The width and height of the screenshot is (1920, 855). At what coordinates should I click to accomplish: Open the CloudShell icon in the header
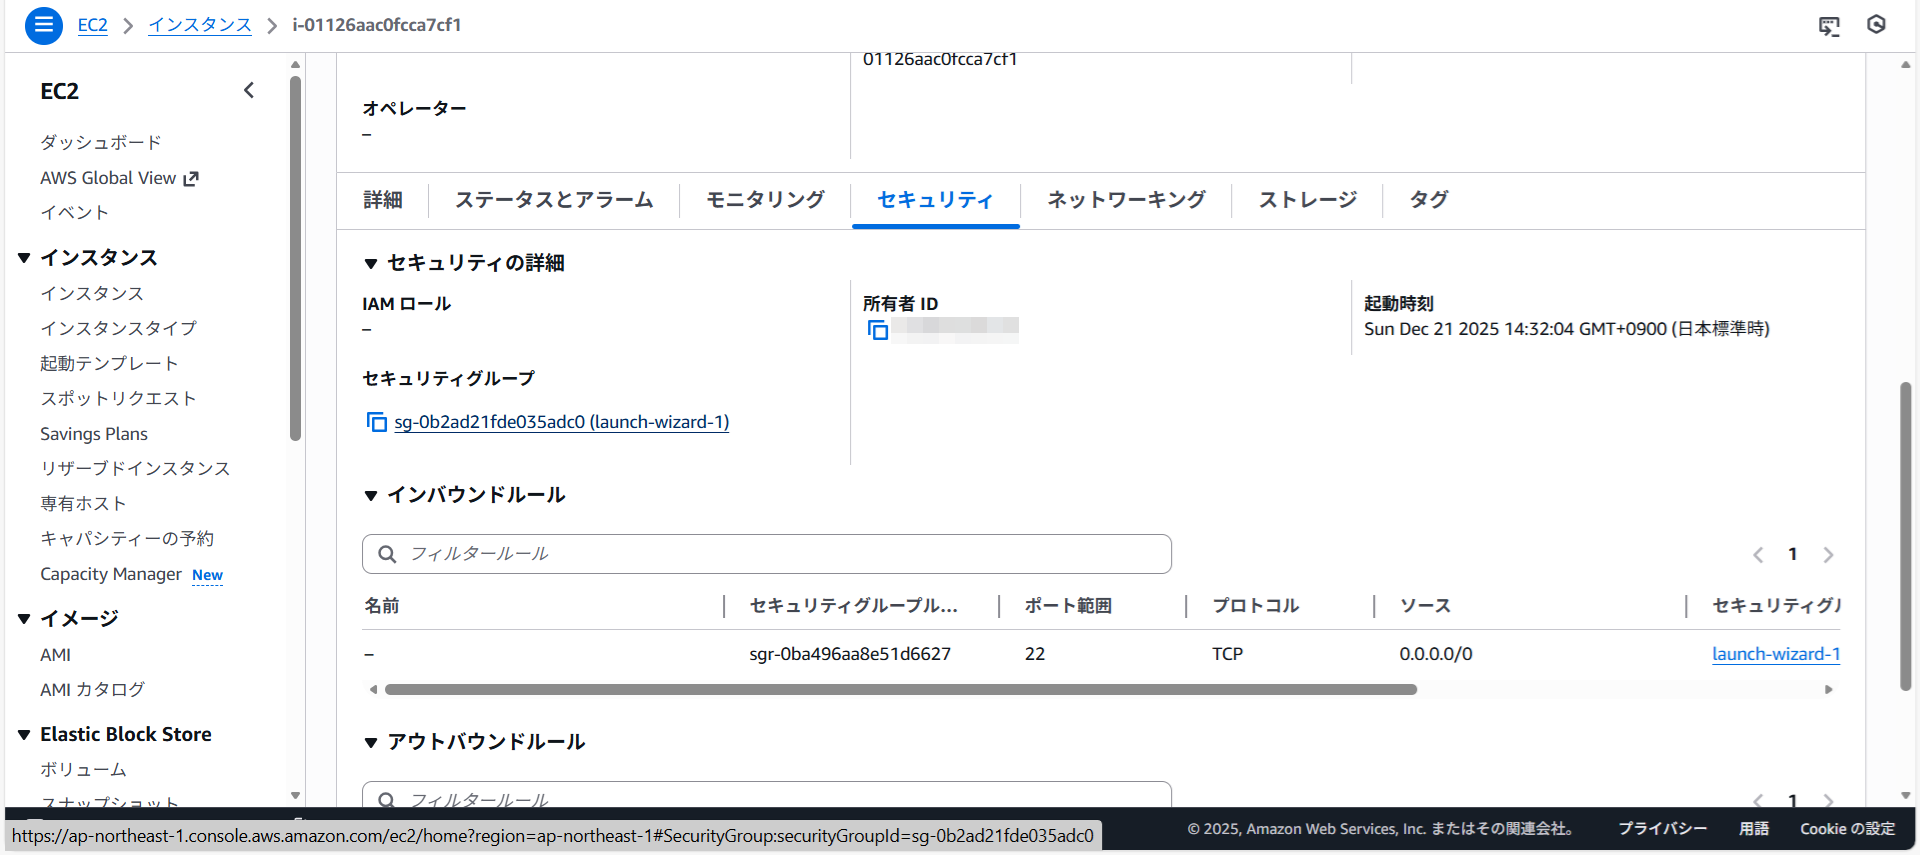(x=1829, y=26)
